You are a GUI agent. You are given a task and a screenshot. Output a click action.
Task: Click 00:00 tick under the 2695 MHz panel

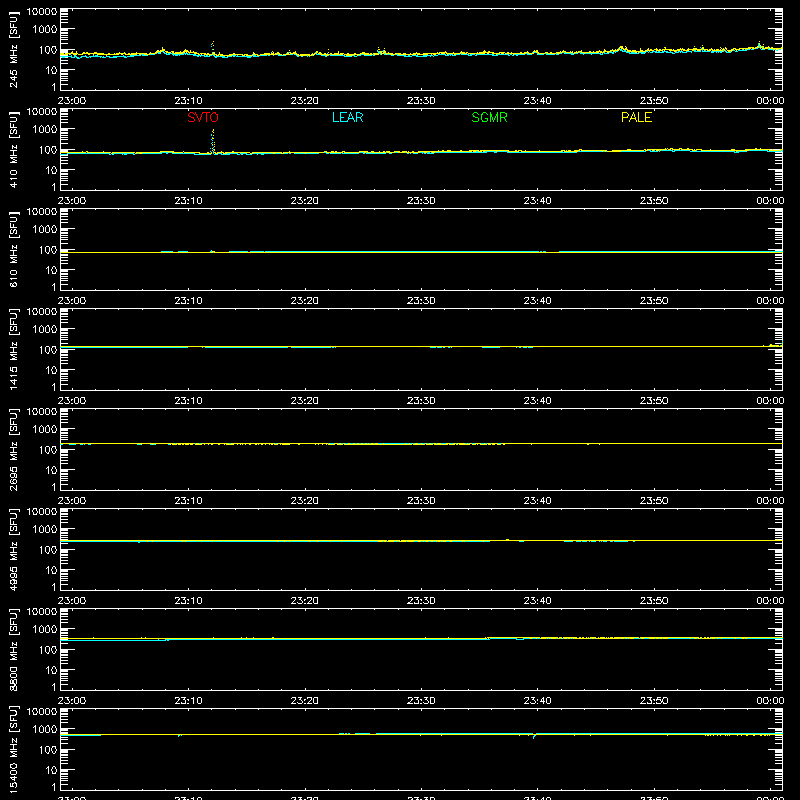pos(770,501)
